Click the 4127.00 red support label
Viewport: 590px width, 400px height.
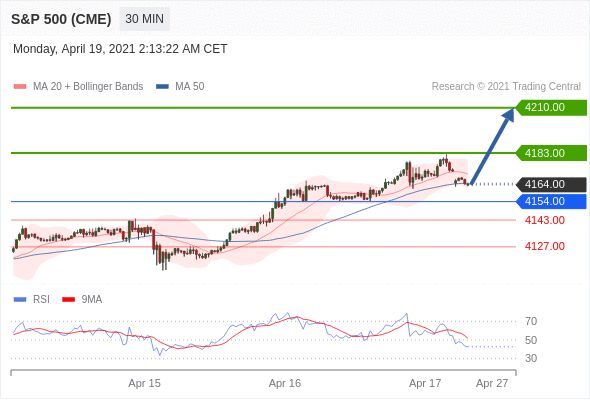point(545,246)
